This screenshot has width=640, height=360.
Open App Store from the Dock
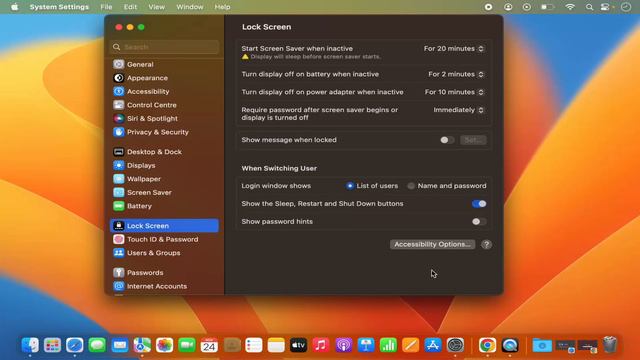tap(433, 345)
